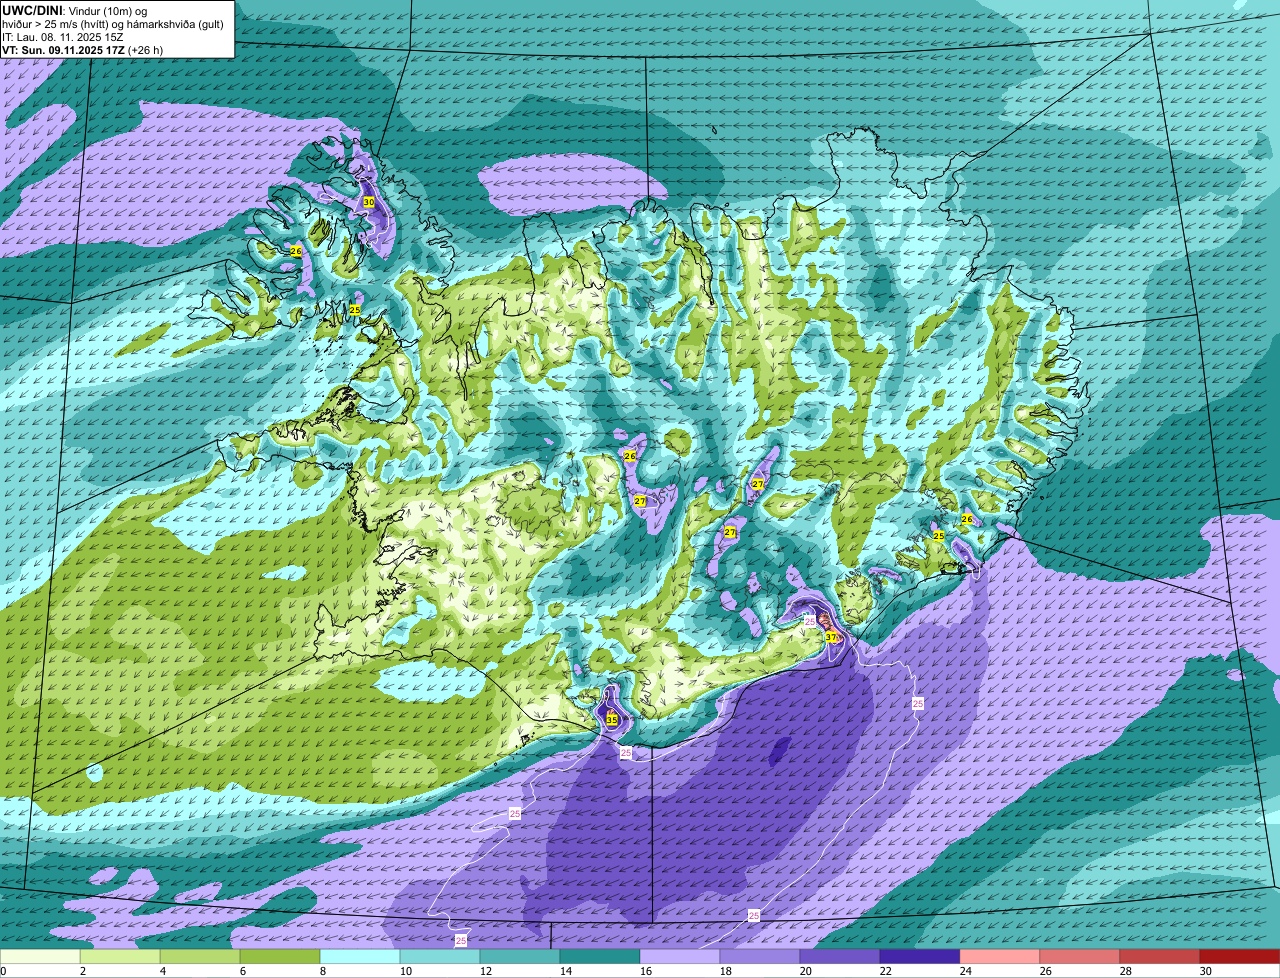Select the 8–10 m/s light cyan legend swatch
This screenshot has height=978, width=1280.
tap(361, 956)
